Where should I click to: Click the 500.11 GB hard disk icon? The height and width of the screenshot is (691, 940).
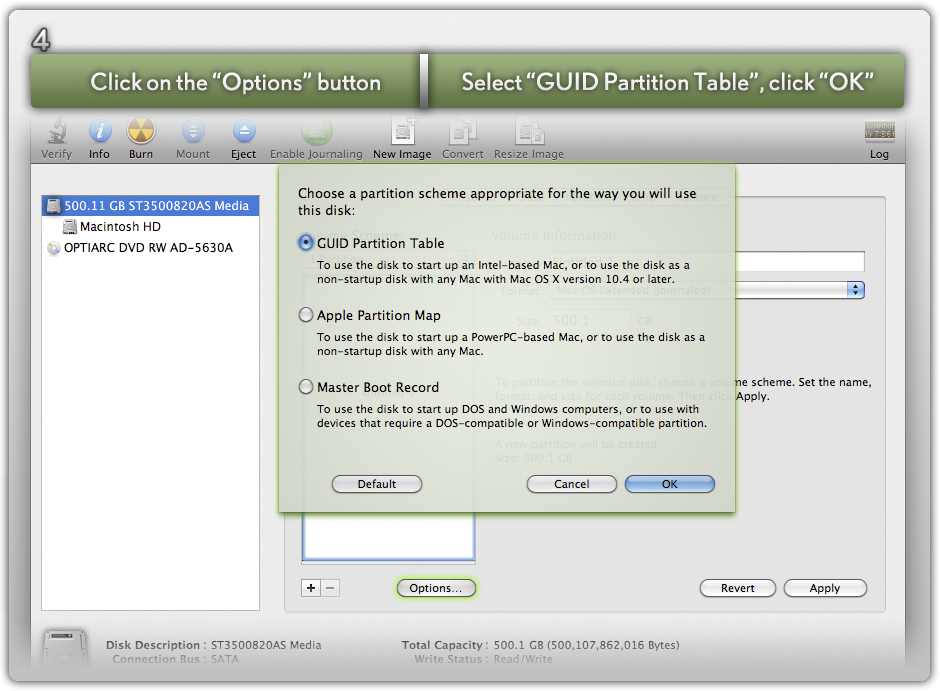coord(54,206)
